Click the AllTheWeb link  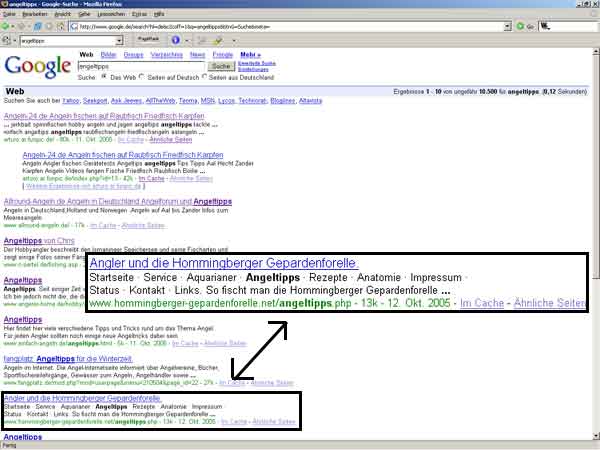tap(160, 101)
